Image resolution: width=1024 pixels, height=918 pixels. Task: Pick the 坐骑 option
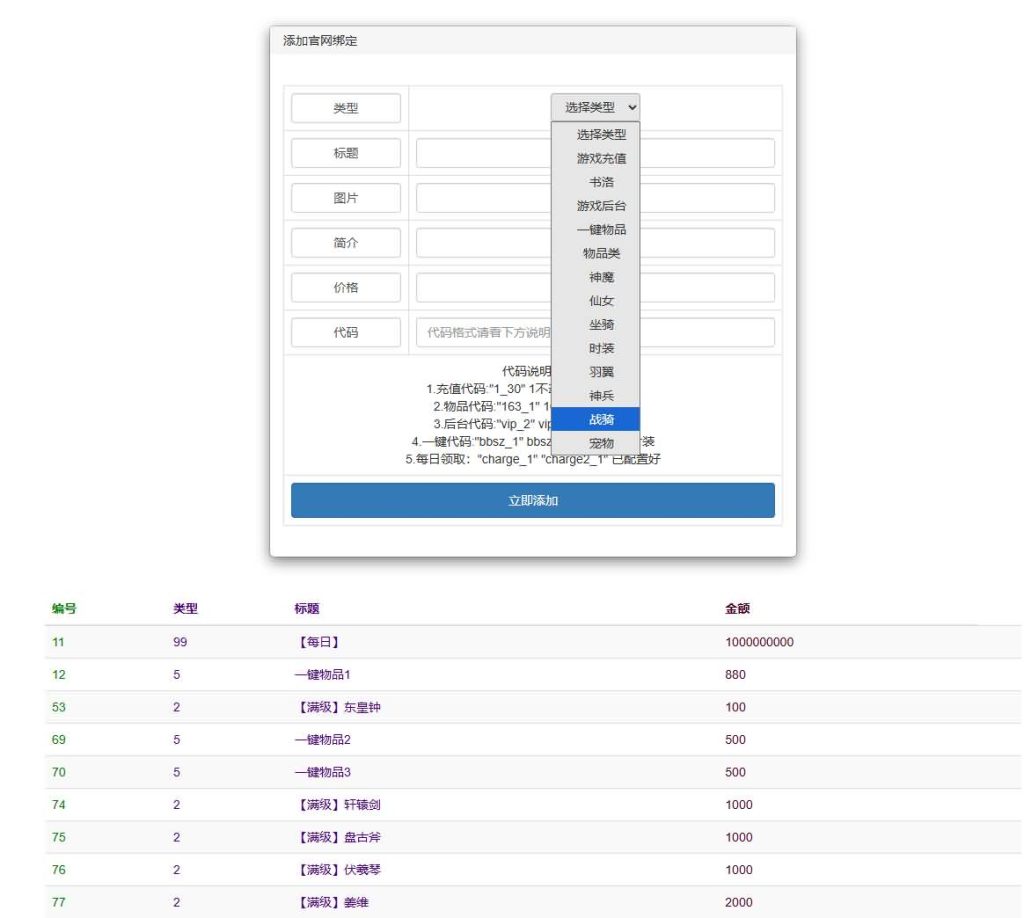(600, 325)
